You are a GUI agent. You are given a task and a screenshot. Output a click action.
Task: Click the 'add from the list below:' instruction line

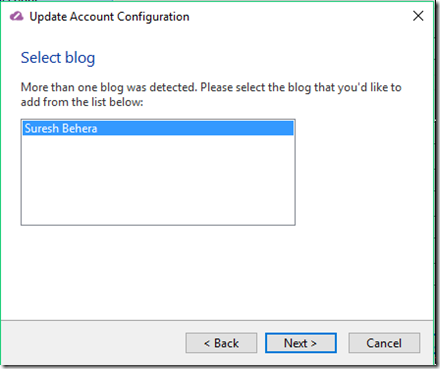(x=82, y=102)
